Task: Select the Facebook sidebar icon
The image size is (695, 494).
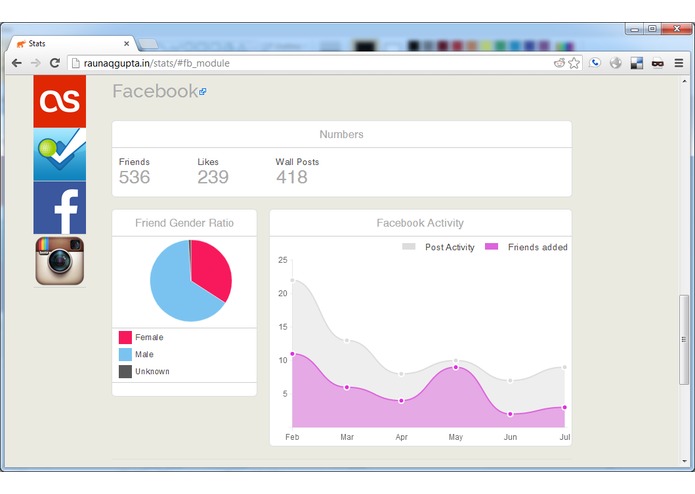Action: pyautogui.click(x=60, y=207)
